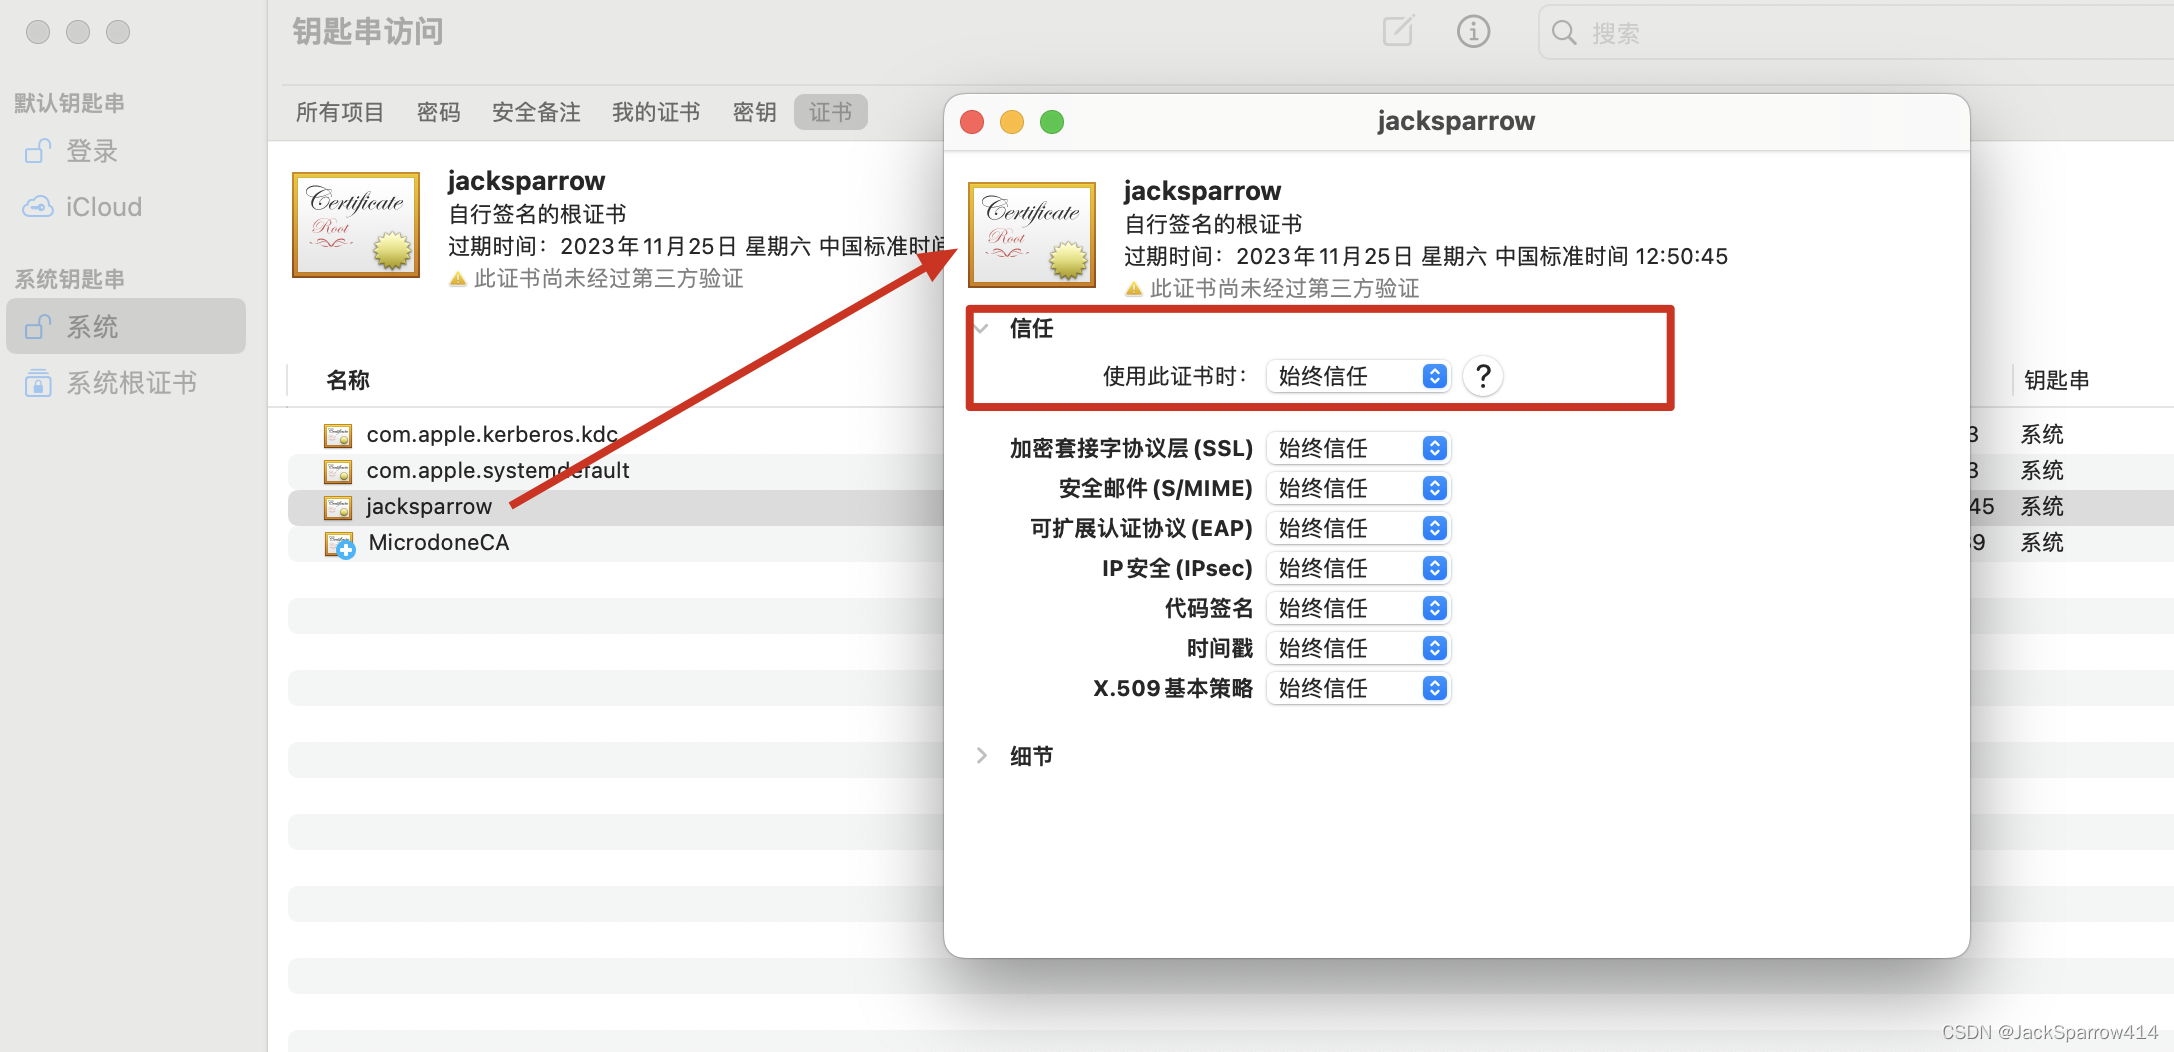
Task: Click the new item compose icon in toolbar
Action: pyautogui.click(x=1398, y=31)
